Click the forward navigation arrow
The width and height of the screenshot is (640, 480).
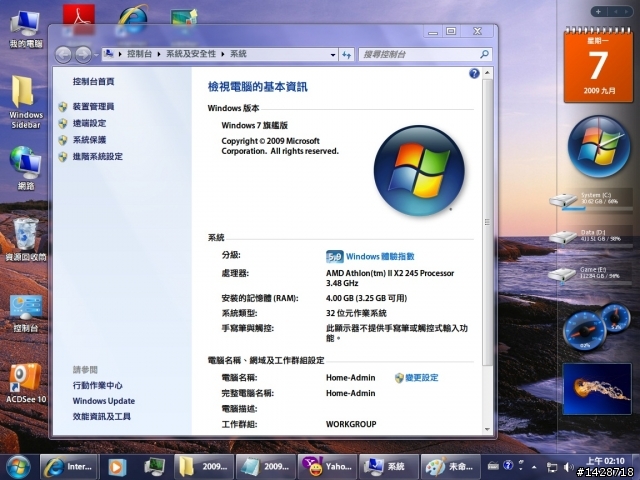pyautogui.click(x=83, y=55)
